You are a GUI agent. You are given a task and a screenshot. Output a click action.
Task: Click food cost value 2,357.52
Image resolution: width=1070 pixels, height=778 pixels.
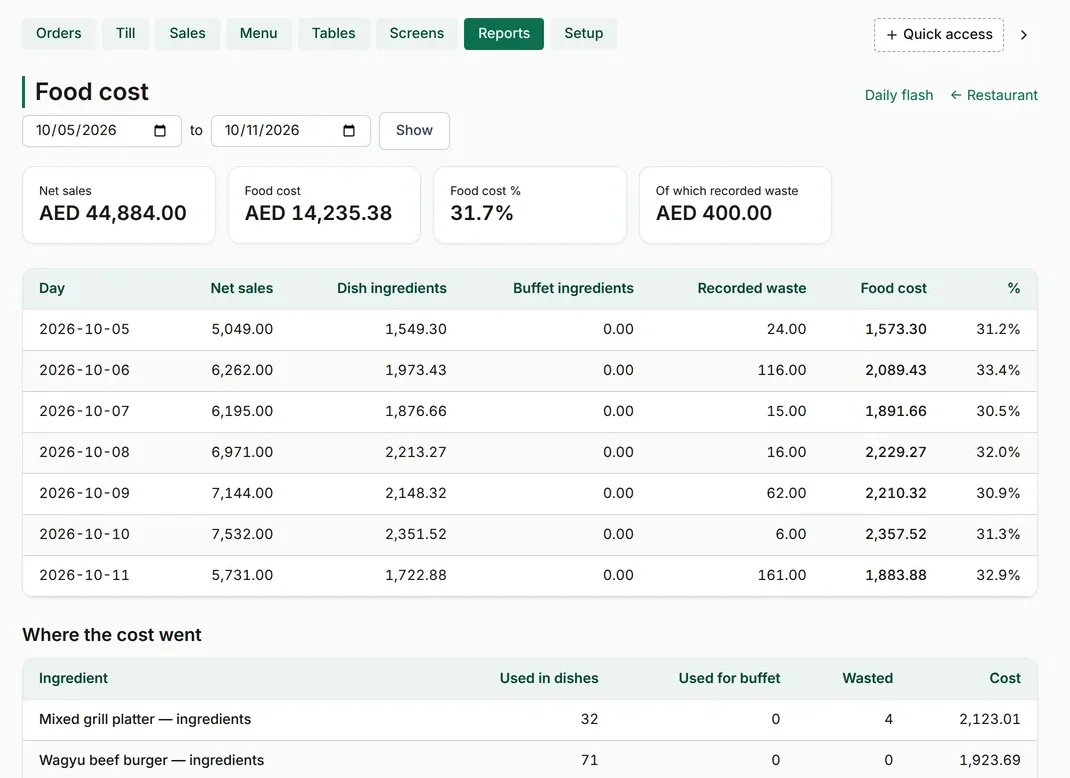click(x=896, y=534)
